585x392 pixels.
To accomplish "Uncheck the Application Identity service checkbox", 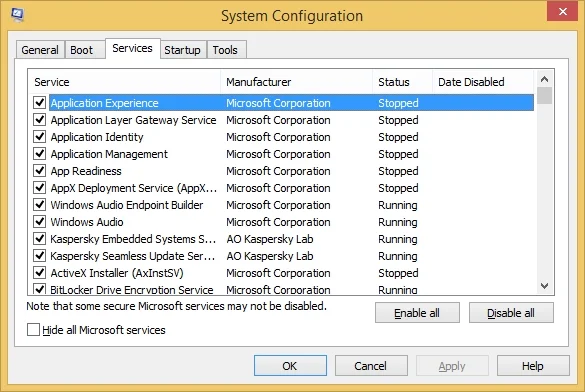I will [x=40, y=137].
